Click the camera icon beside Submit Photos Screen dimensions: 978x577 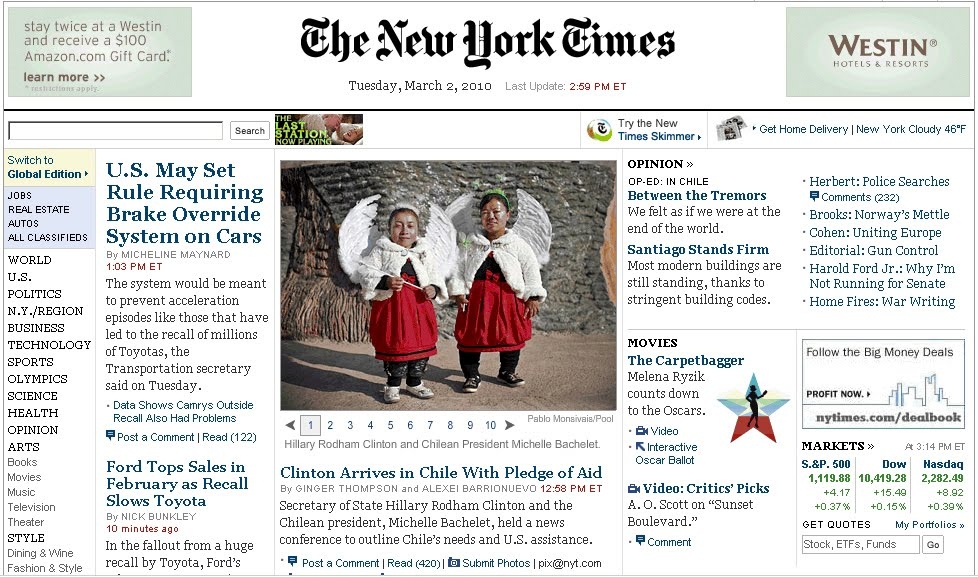pyautogui.click(x=454, y=563)
